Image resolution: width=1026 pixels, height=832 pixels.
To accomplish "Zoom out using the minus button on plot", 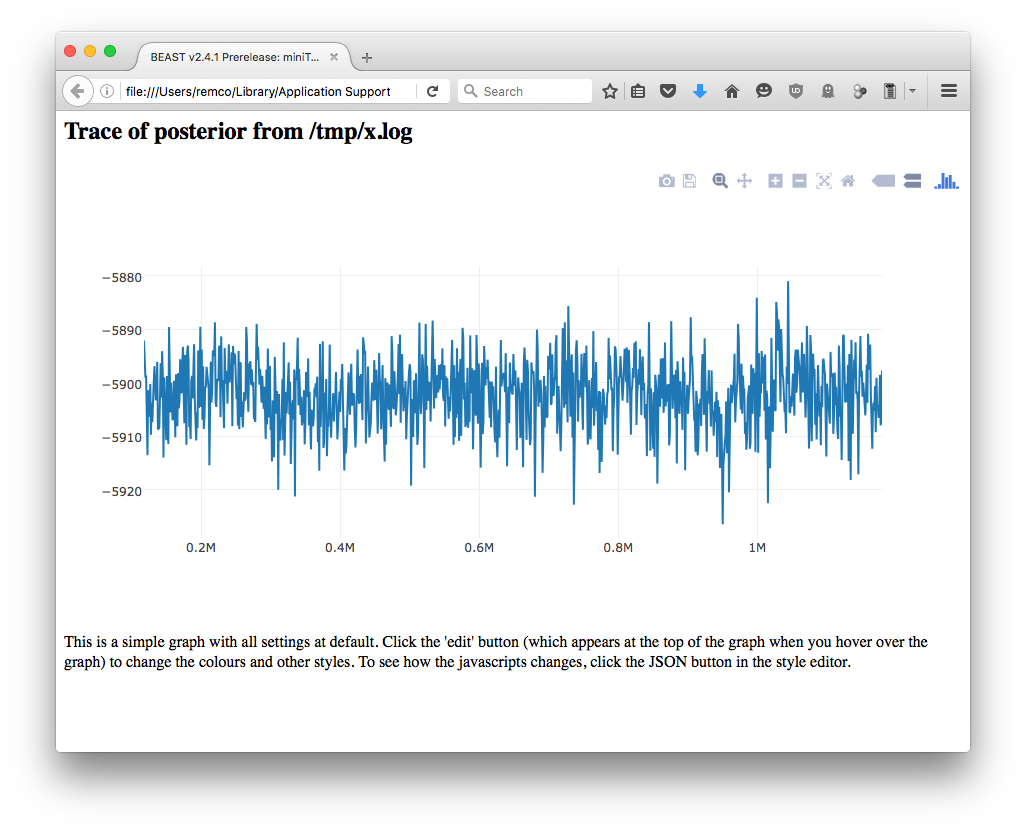I will coord(799,181).
